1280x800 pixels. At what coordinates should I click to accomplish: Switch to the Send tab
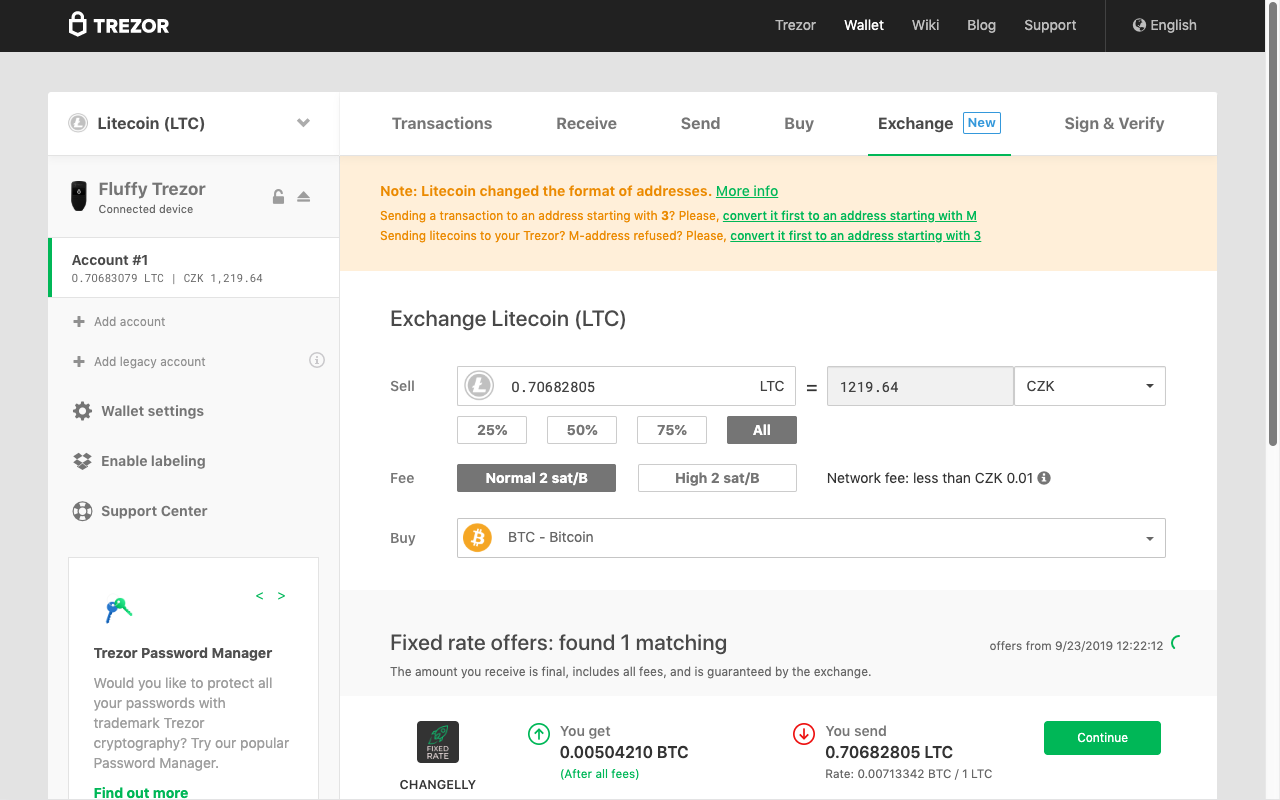pos(700,124)
